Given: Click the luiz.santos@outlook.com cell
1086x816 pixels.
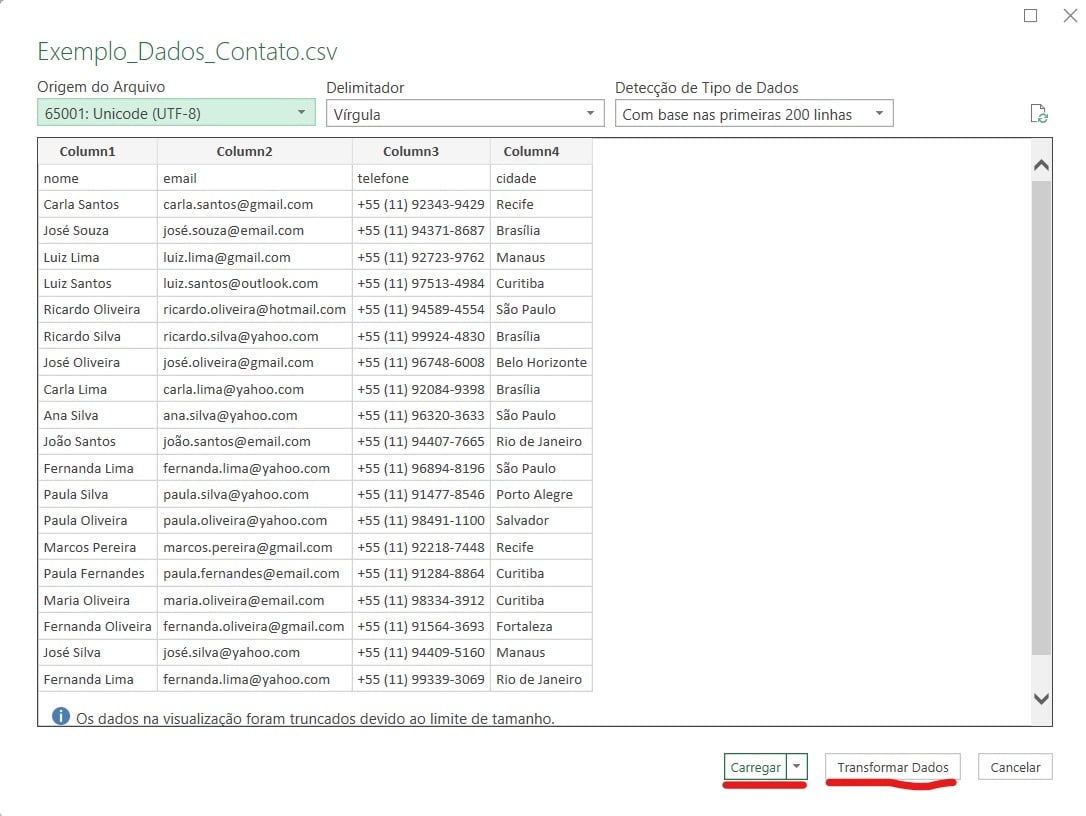Looking at the screenshot, I should click(x=255, y=283).
